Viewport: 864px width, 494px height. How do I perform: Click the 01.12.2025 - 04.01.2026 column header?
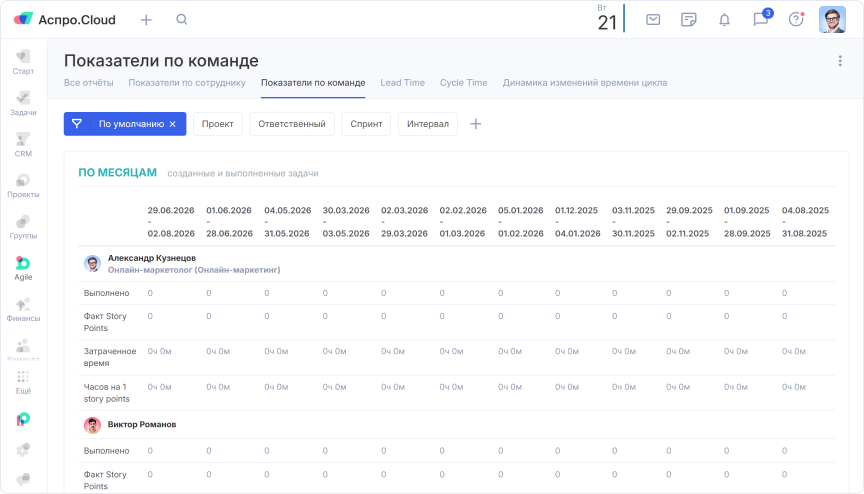point(577,222)
